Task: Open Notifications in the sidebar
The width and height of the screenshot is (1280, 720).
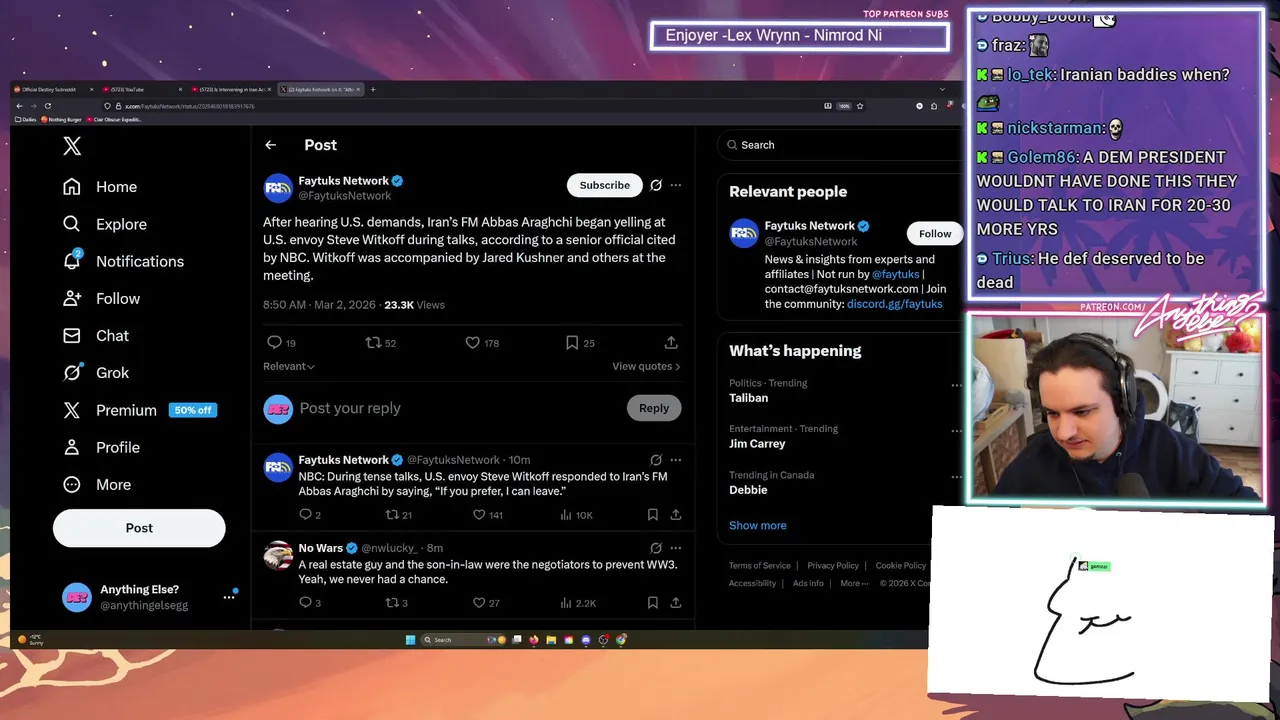Action: coord(123,261)
